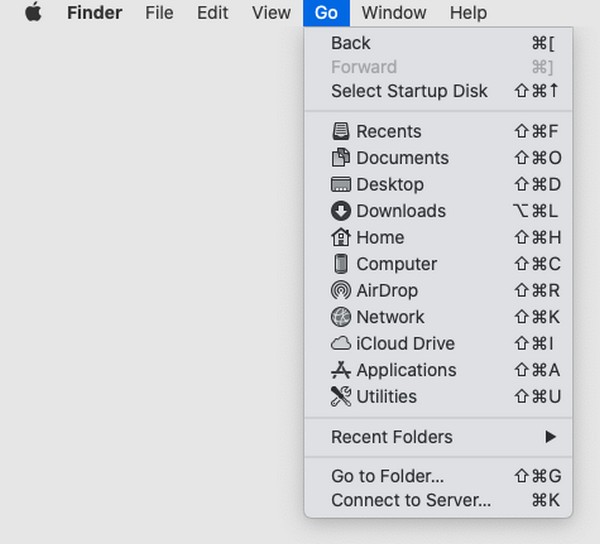
Task: Click the Computer tower icon
Action: [x=341, y=264]
